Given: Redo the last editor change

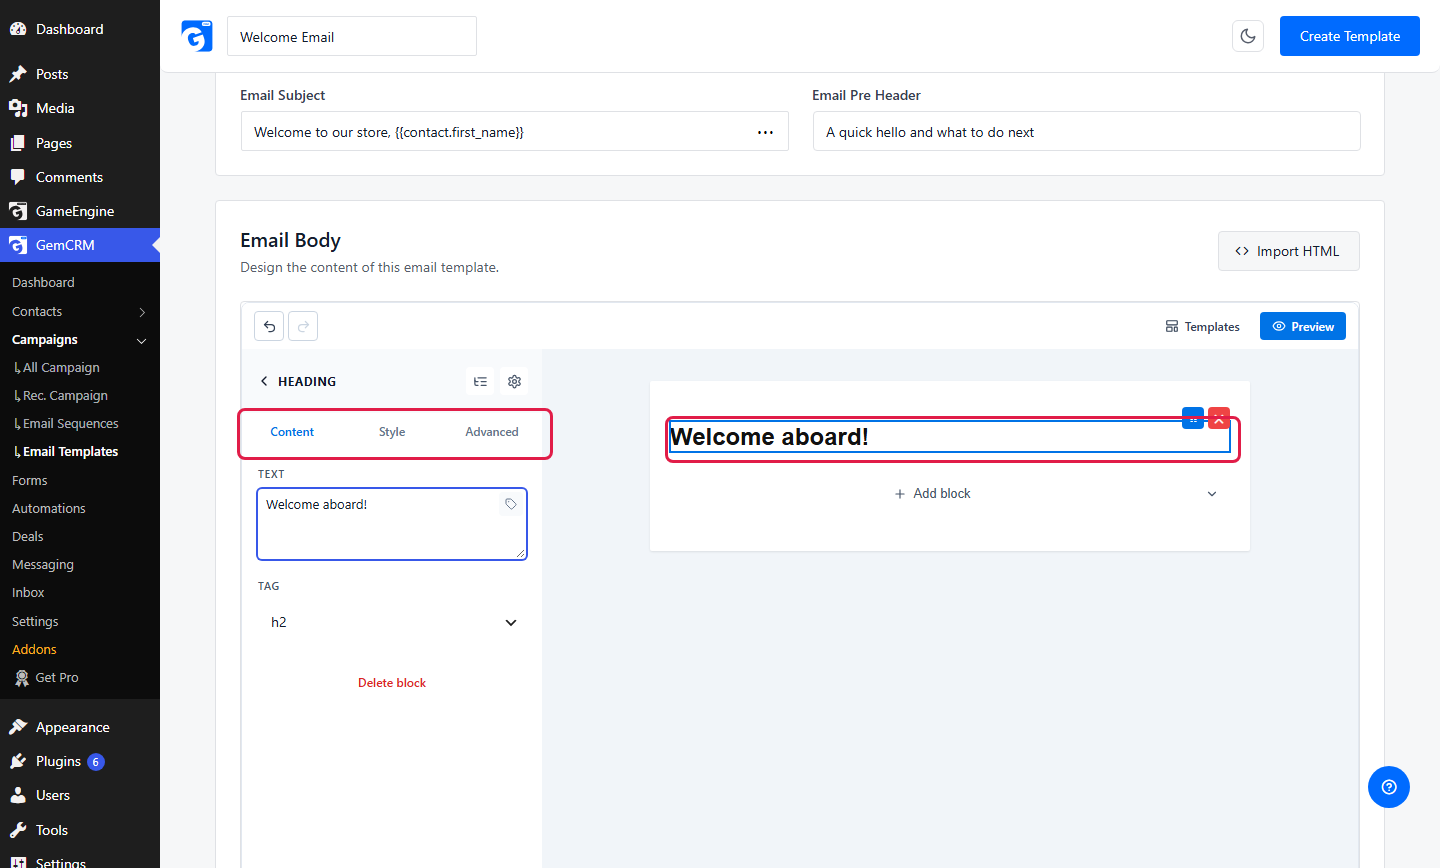Looking at the screenshot, I should pos(303,326).
